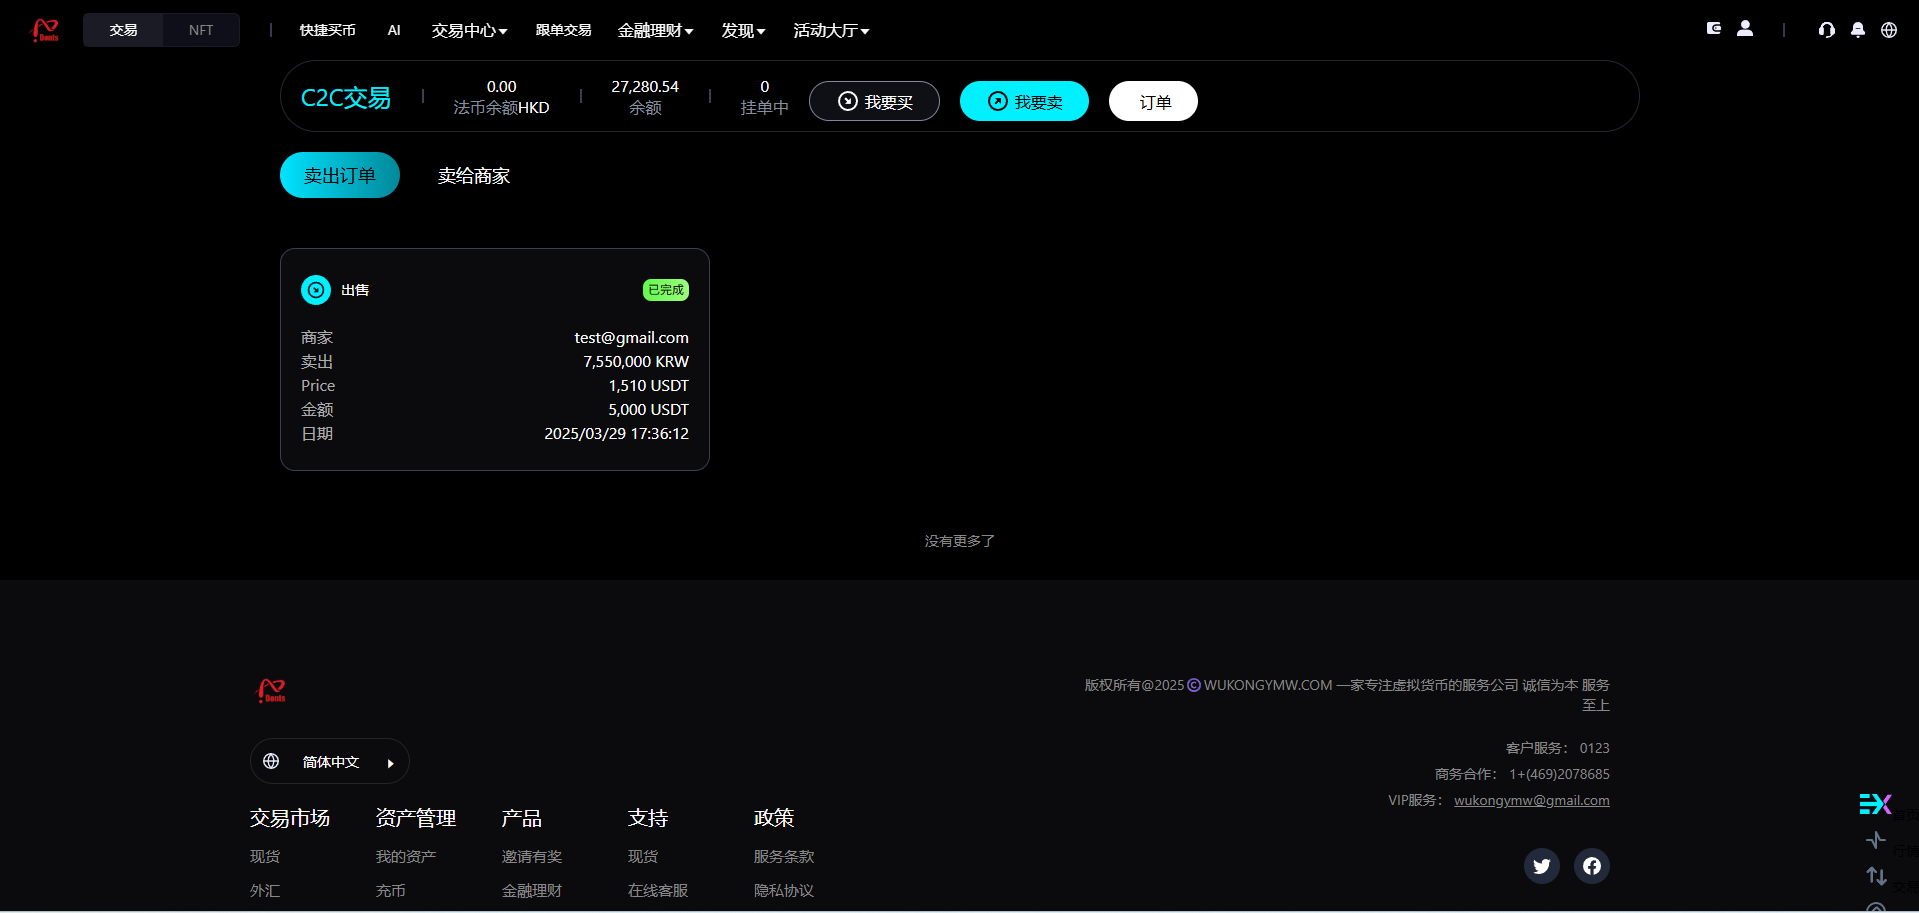Select the 行情 chart icon in right sidebar
The height and width of the screenshot is (913, 1919).
coord(1876,840)
